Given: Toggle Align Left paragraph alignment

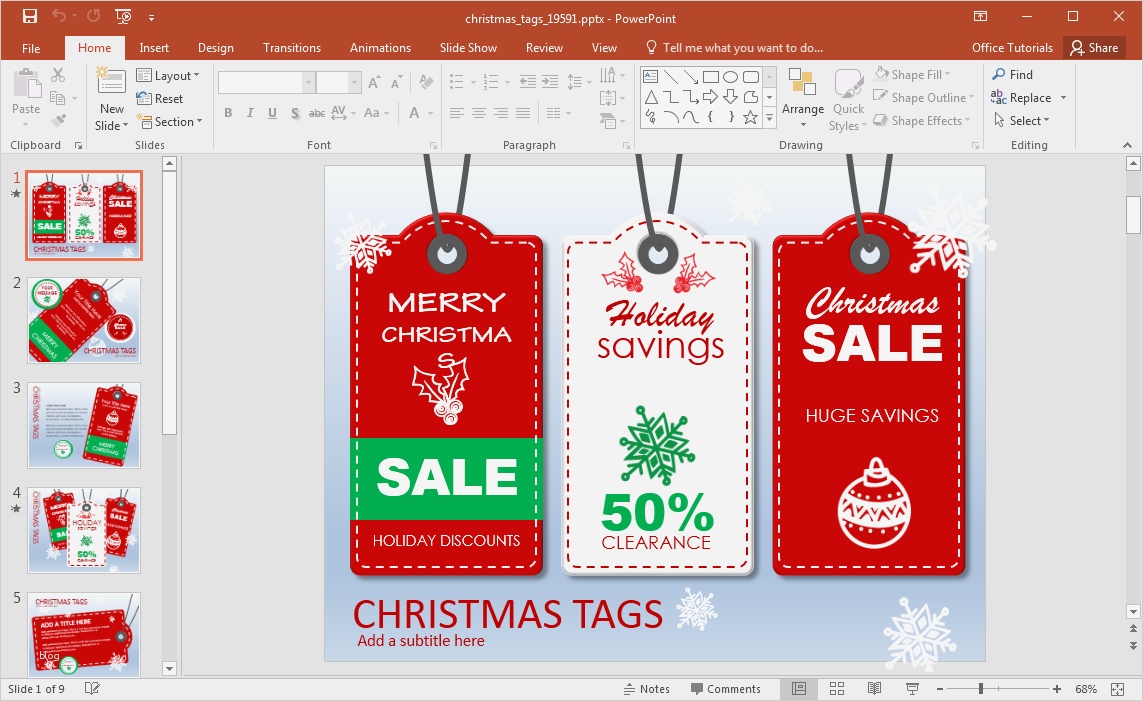Looking at the screenshot, I should coord(457,113).
